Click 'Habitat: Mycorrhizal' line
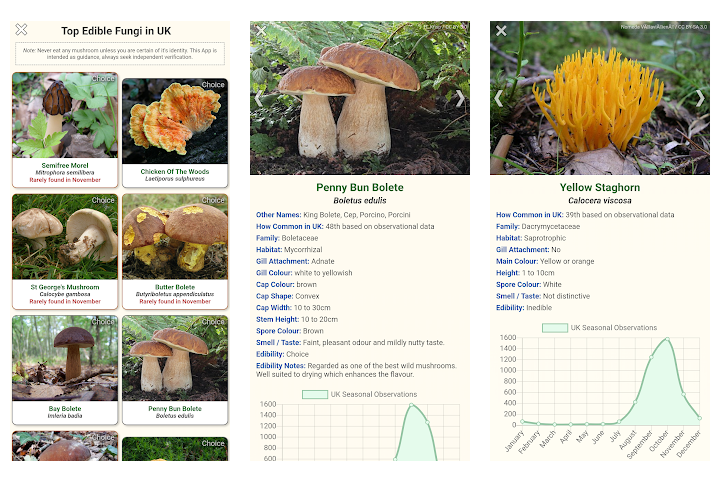 point(289,250)
